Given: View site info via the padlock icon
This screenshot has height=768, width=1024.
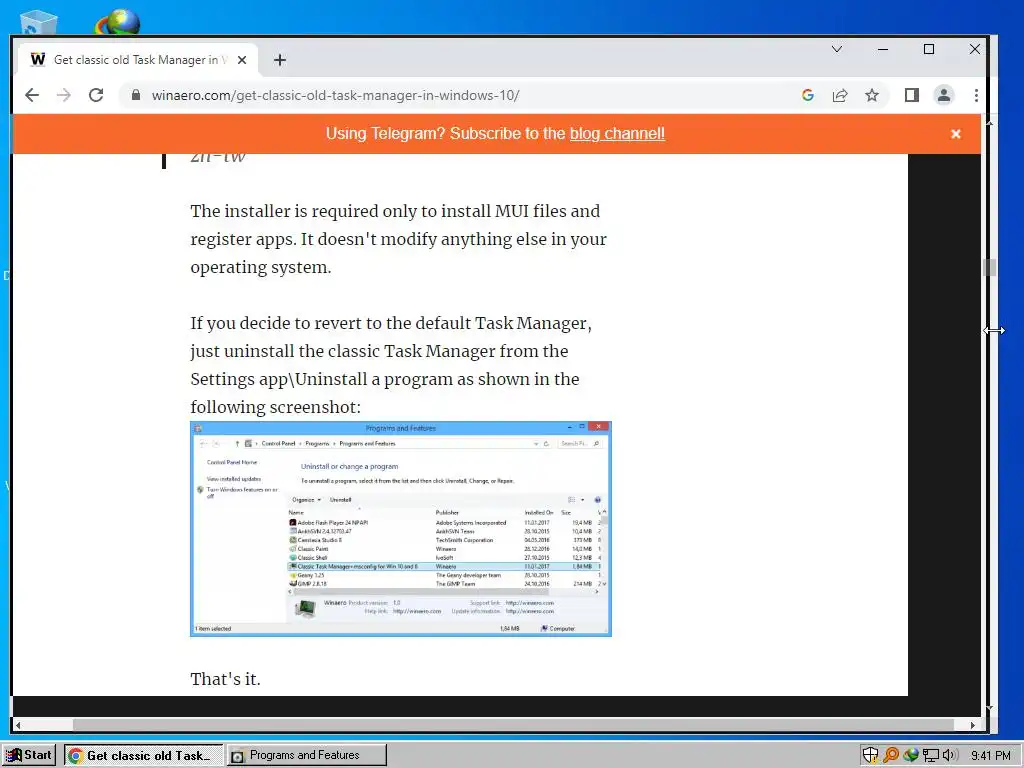Looking at the screenshot, I should pos(136,95).
